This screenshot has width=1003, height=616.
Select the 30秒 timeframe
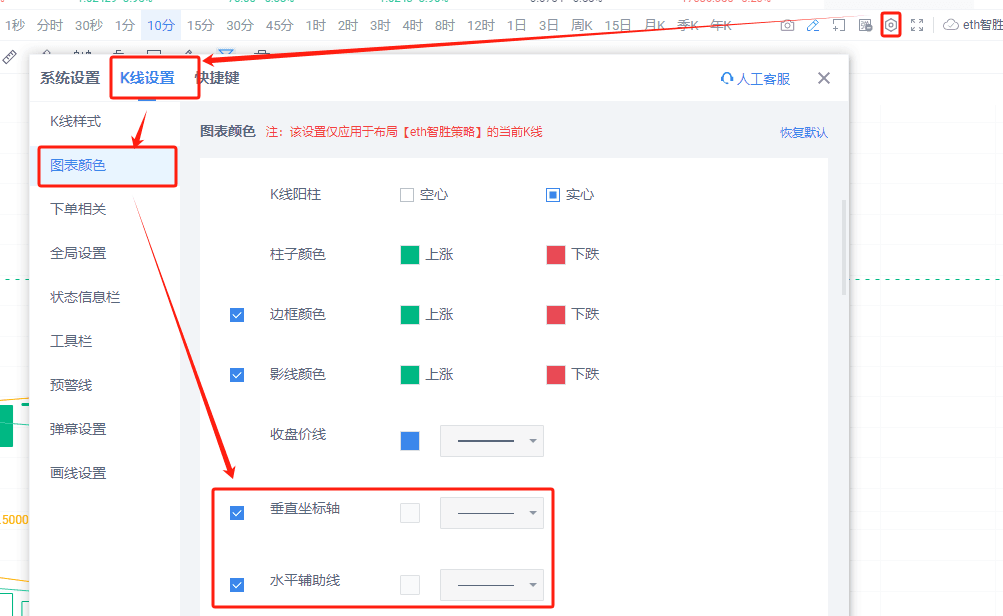[x=88, y=26]
